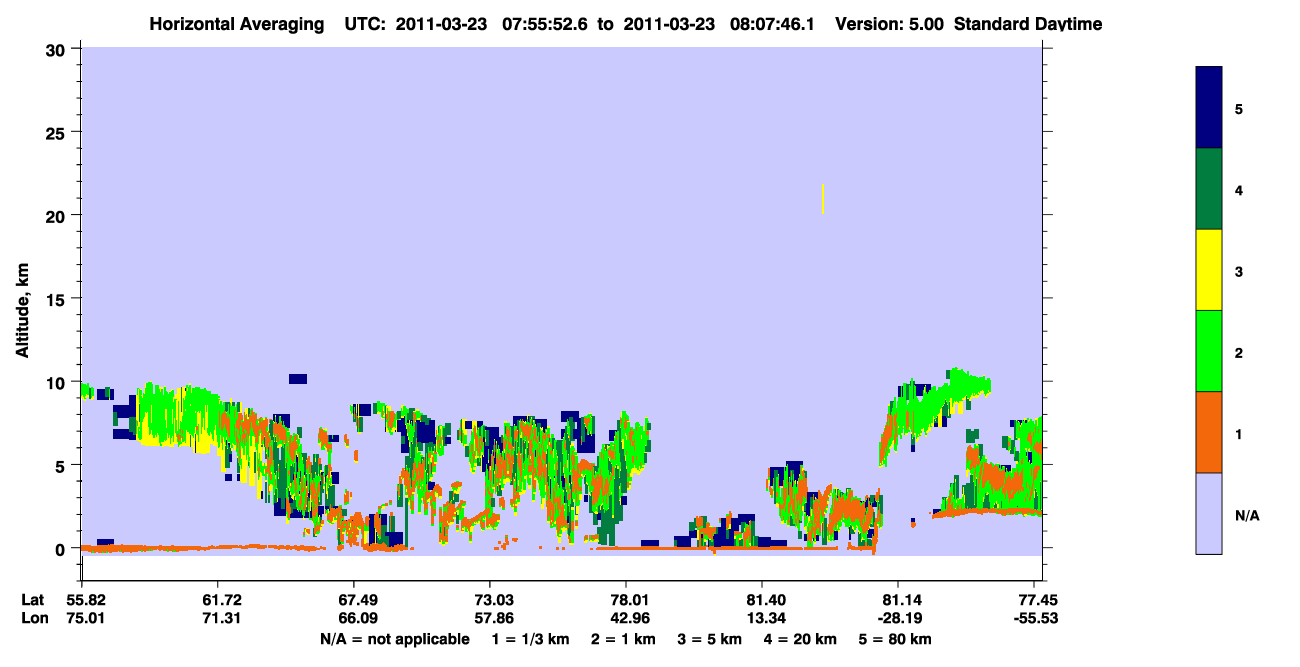Click the '5 = 80 km' legend entry

(x=894, y=639)
